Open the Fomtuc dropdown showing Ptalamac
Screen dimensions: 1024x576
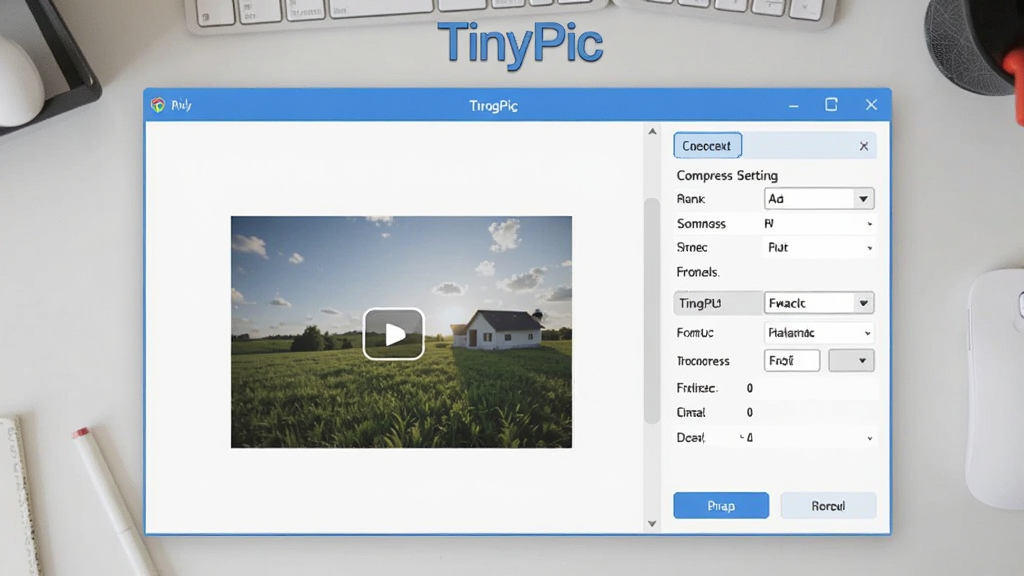(819, 333)
